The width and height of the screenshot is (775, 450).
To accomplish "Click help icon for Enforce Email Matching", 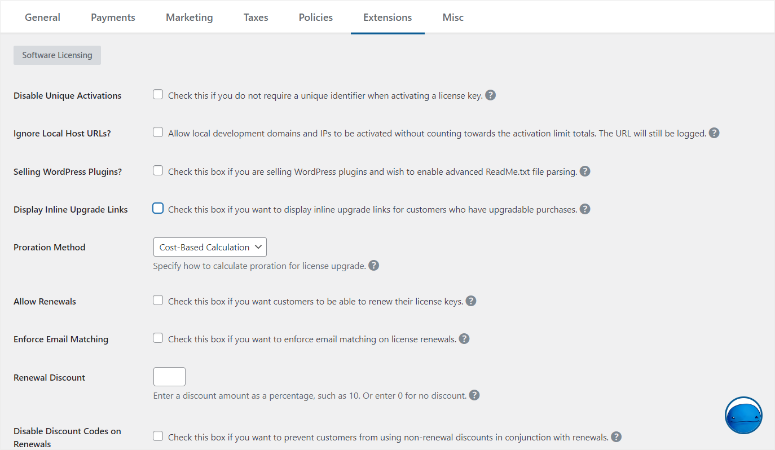I will 464,339.
